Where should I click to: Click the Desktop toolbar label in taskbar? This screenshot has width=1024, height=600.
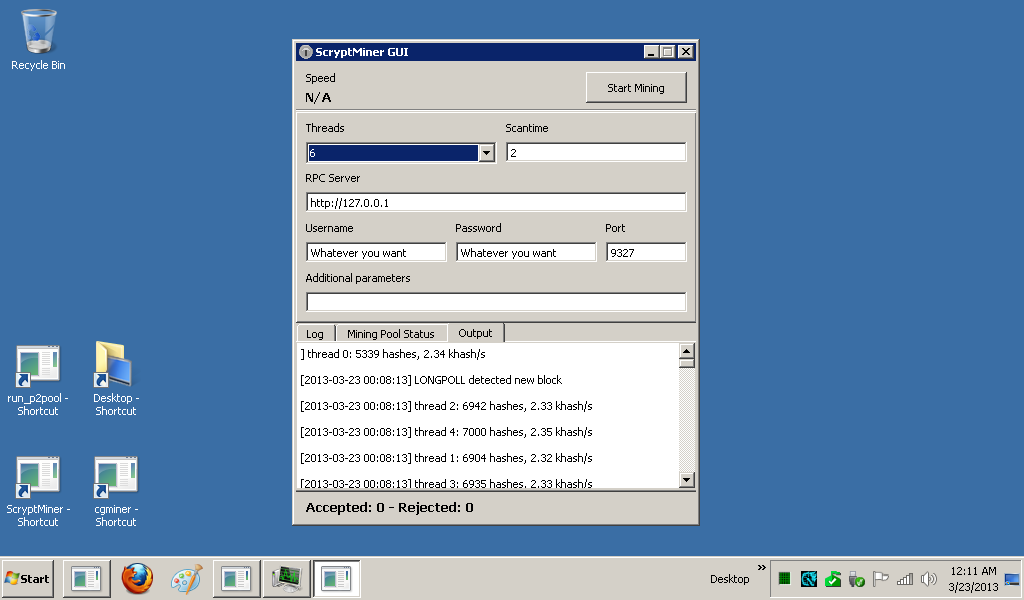click(729, 579)
